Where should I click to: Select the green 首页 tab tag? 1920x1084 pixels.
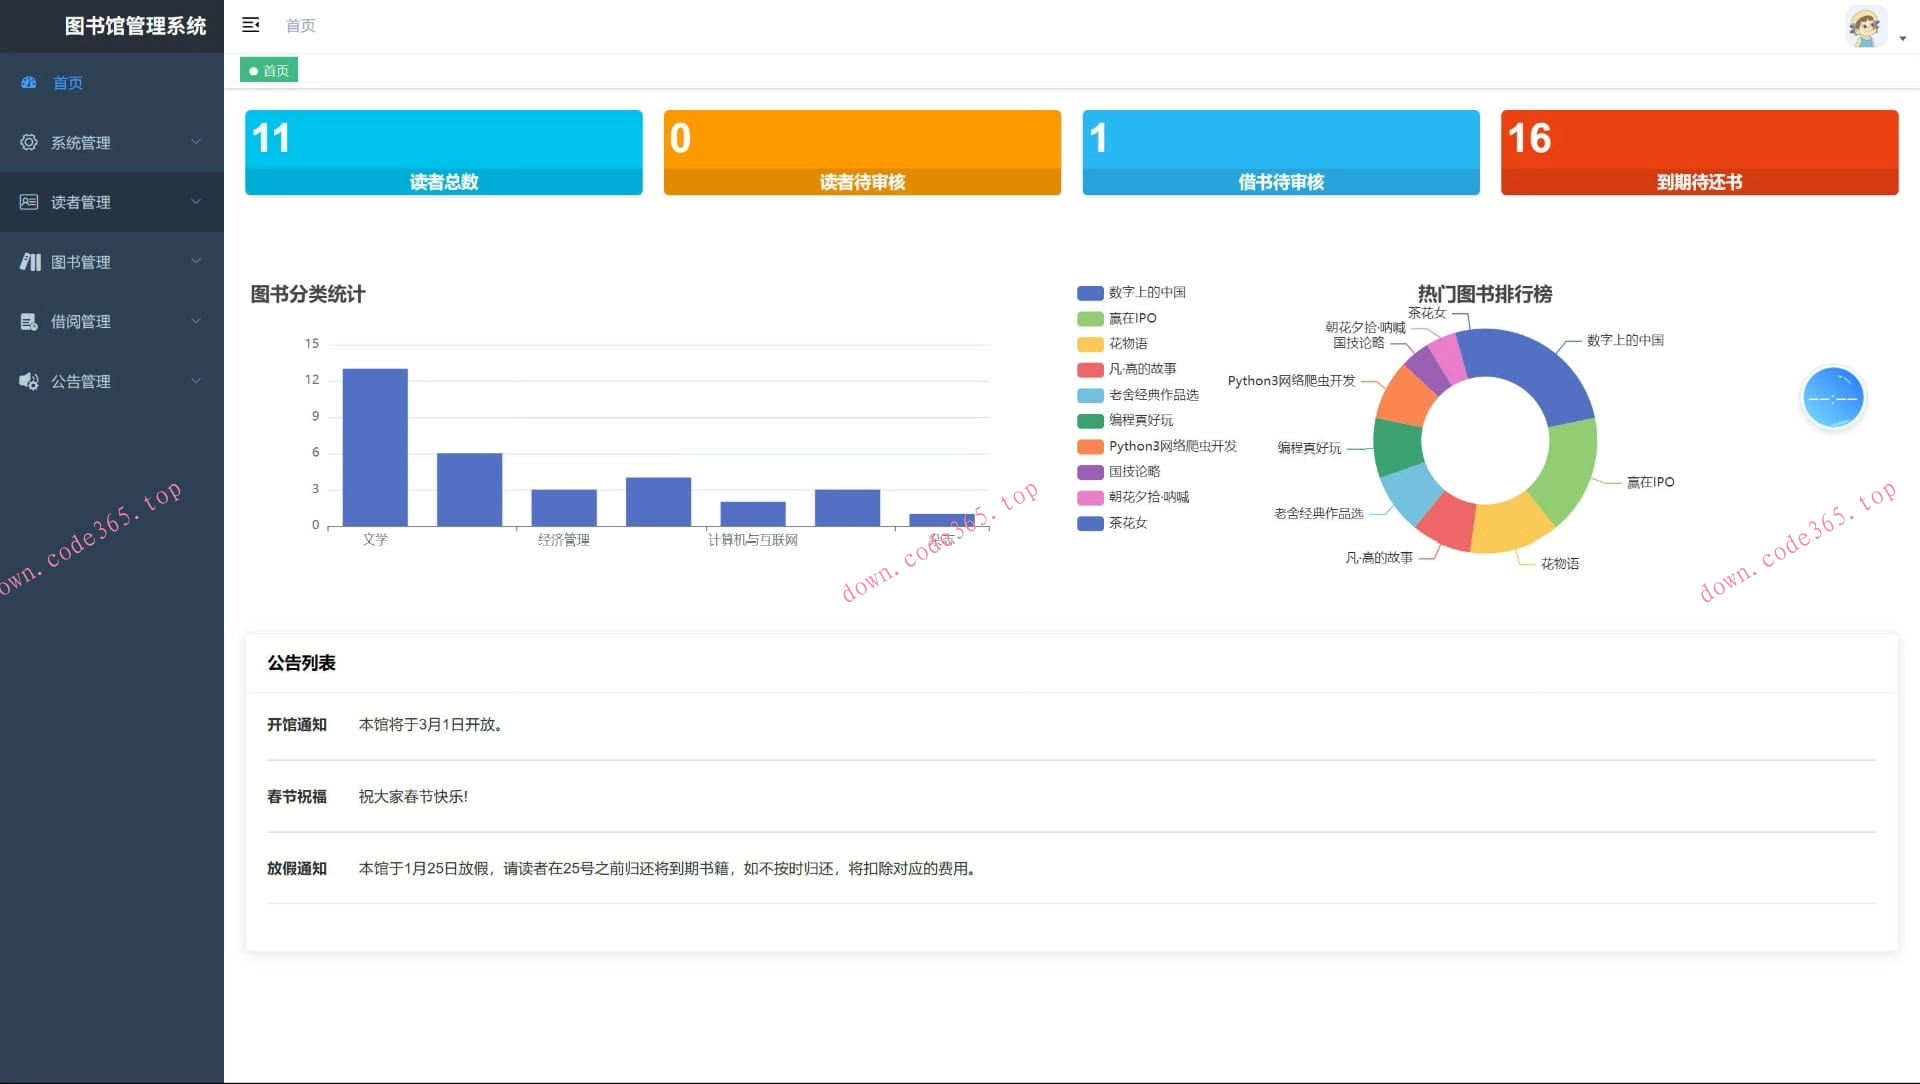coord(269,70)
